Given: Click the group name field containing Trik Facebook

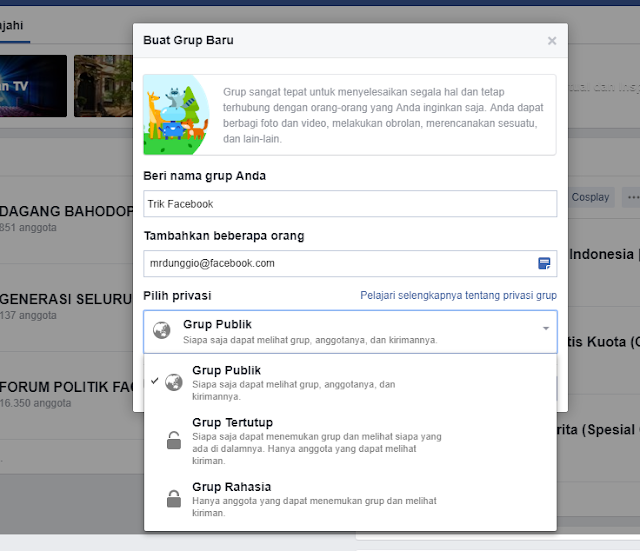Looking at the screenshot, I should pyautogui.click(x=350, y=204).
